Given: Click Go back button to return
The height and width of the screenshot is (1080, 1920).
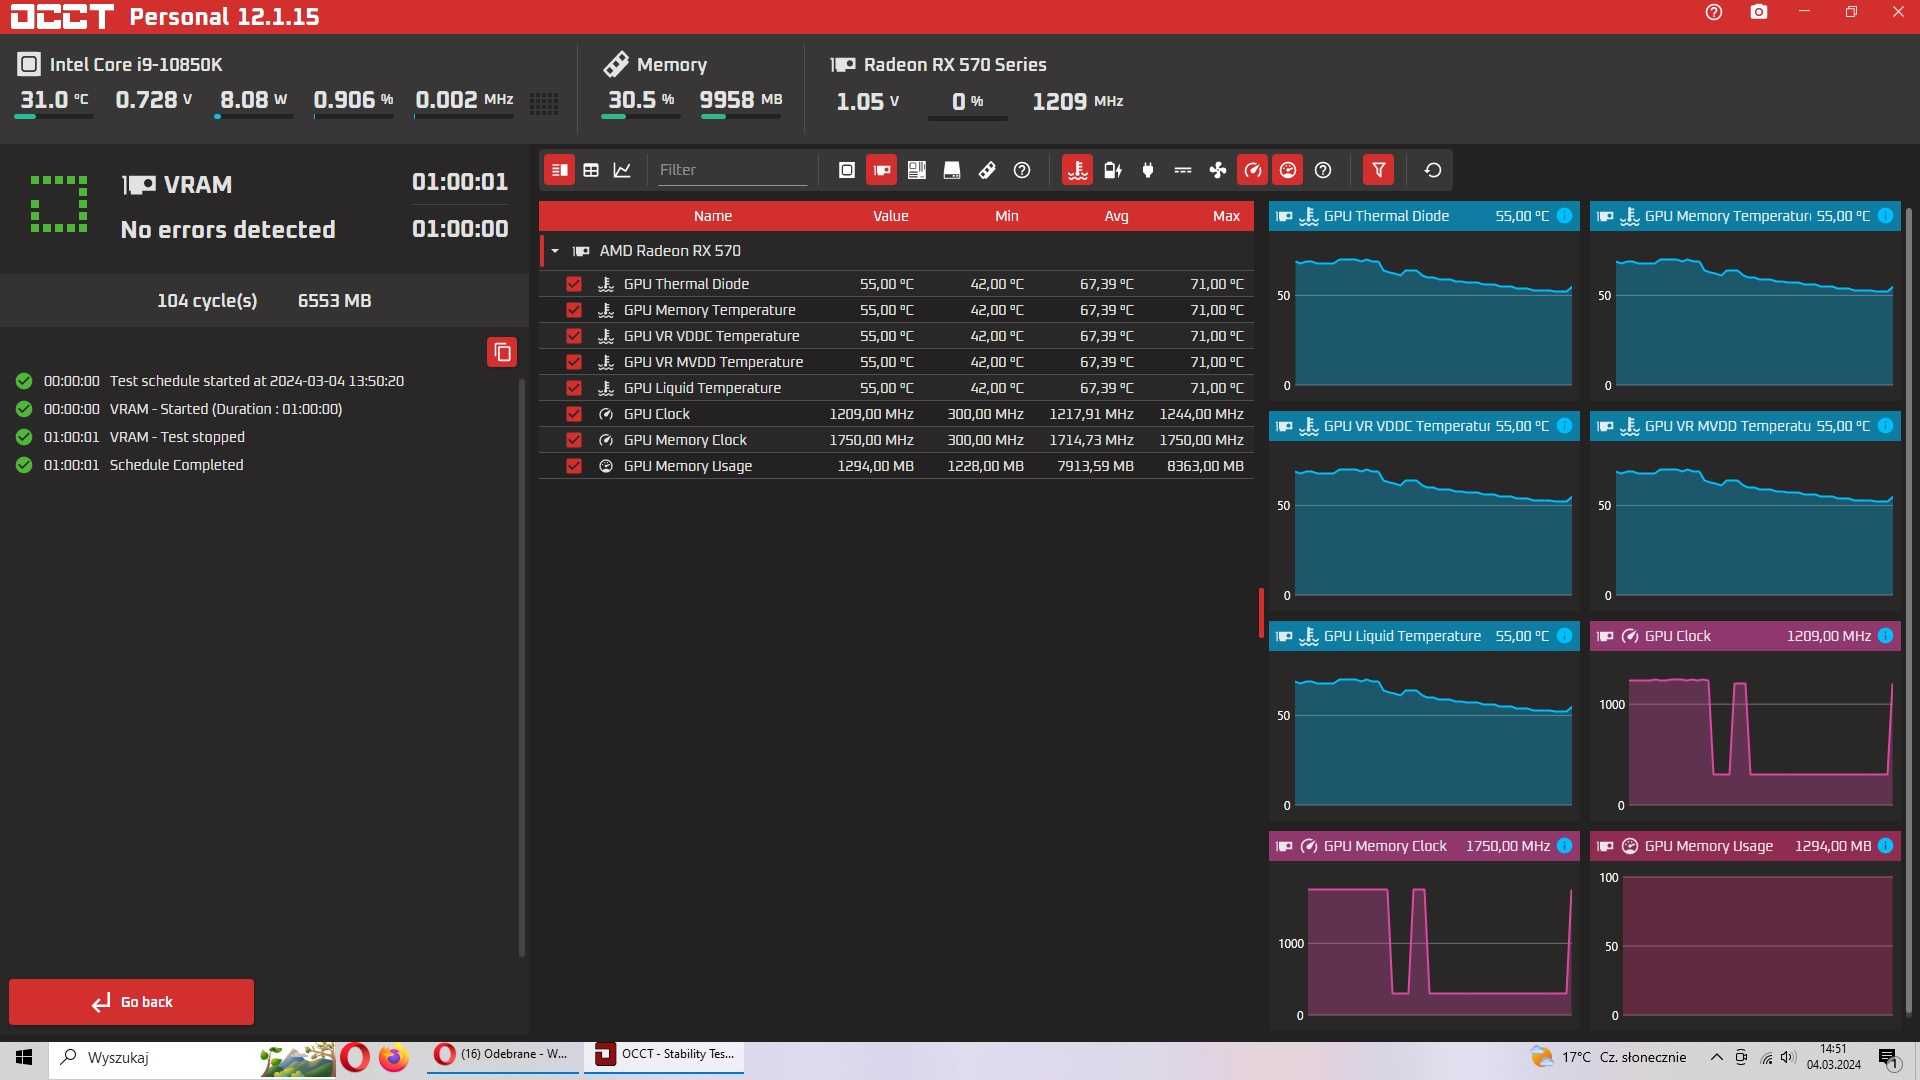Looking at the screenshot, I should (x=131, y=1001).
